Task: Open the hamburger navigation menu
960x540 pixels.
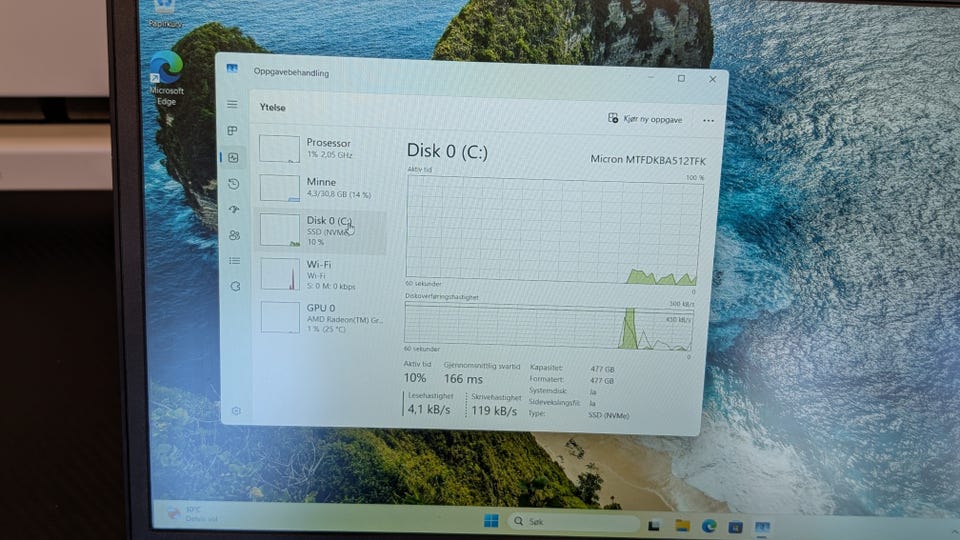Action: point(232,104)
